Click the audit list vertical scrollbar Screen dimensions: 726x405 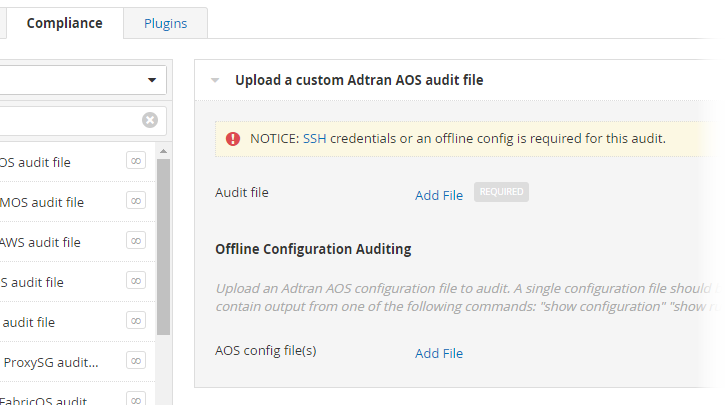coord(164,250)
